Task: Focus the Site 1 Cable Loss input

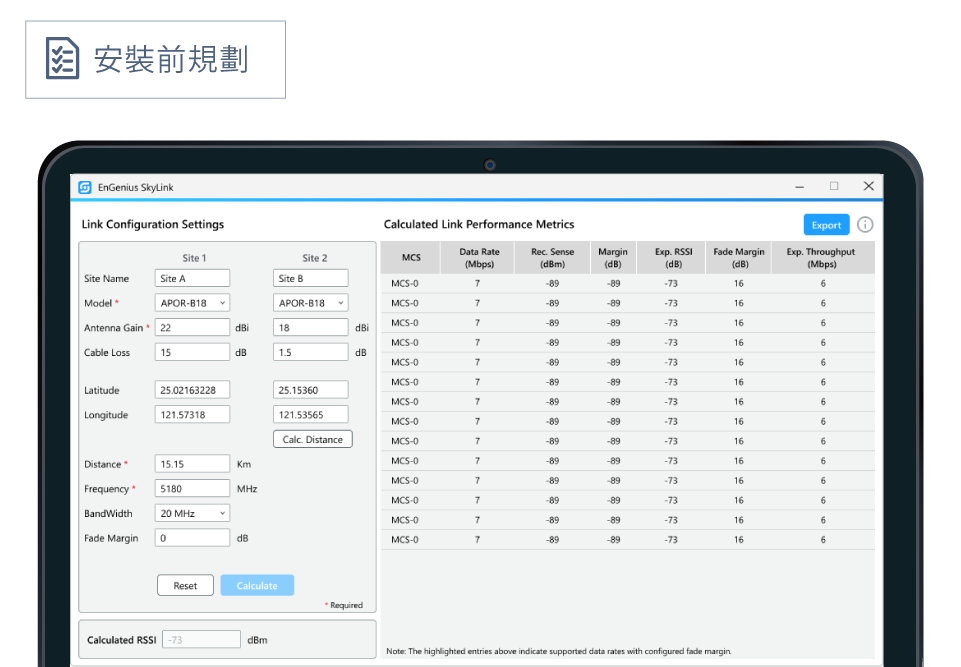Action: point(193,352)
